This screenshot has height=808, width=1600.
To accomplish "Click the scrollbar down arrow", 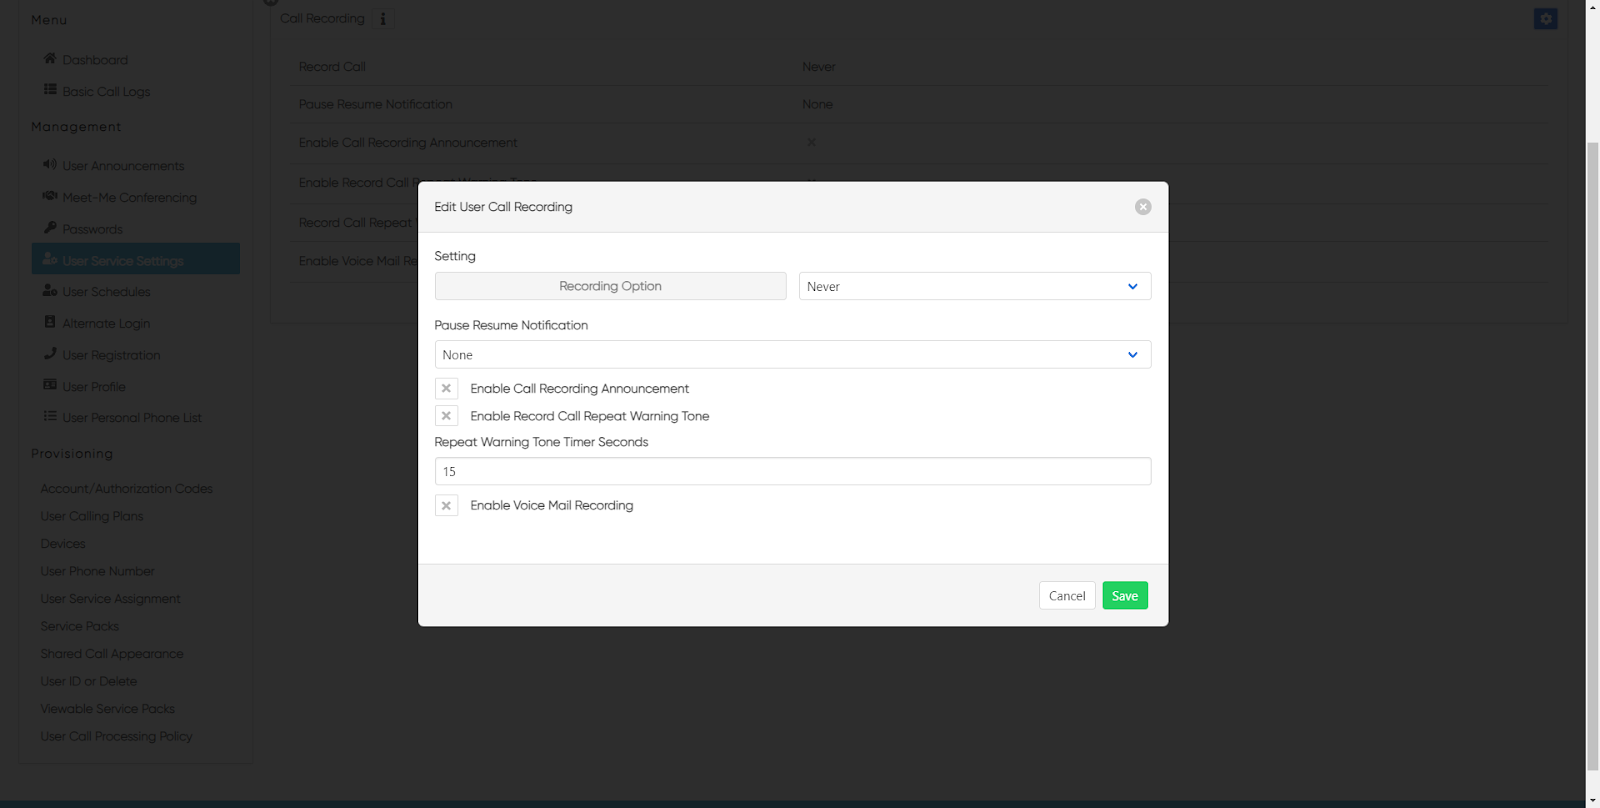I will point(1593,800).
